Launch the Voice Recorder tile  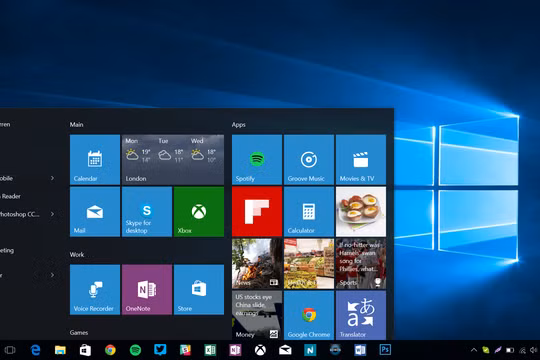pos(95,289)
